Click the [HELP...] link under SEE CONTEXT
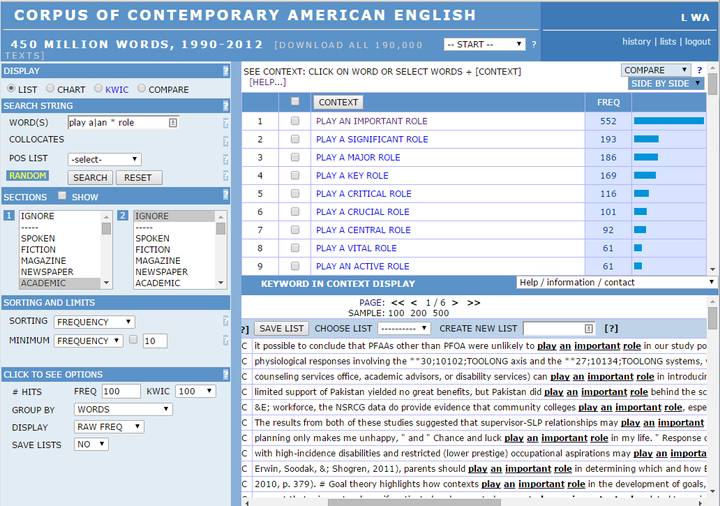 (x=268, y=82)
